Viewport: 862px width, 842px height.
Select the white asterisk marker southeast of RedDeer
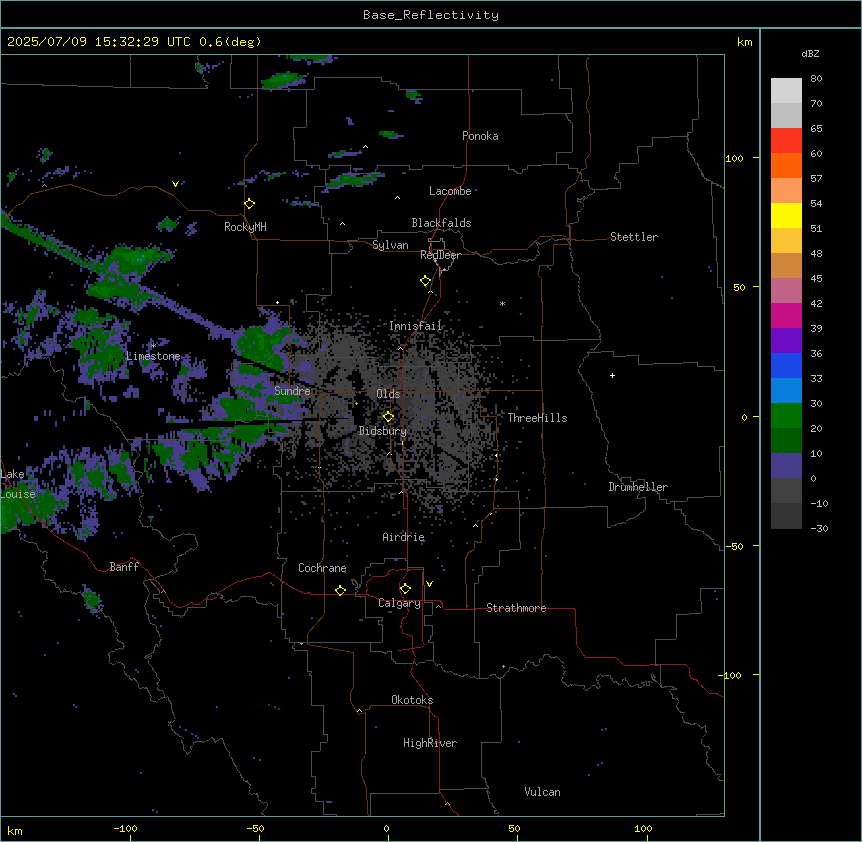pyautogui.click(x=502, y=303)
